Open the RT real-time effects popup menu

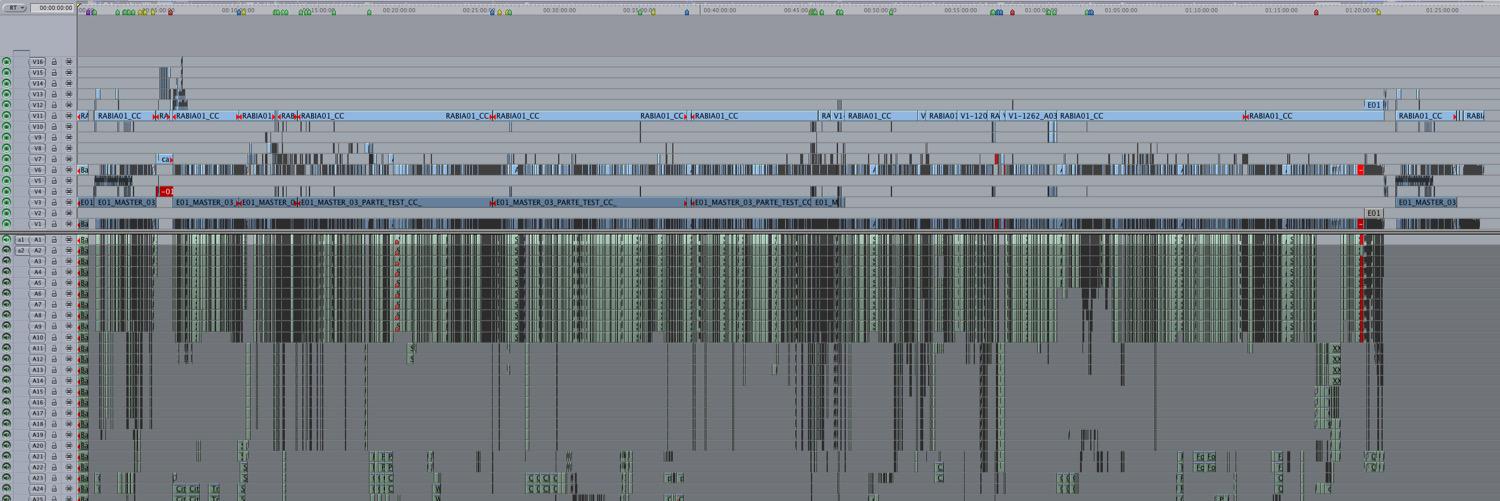(x=17, y=7)
